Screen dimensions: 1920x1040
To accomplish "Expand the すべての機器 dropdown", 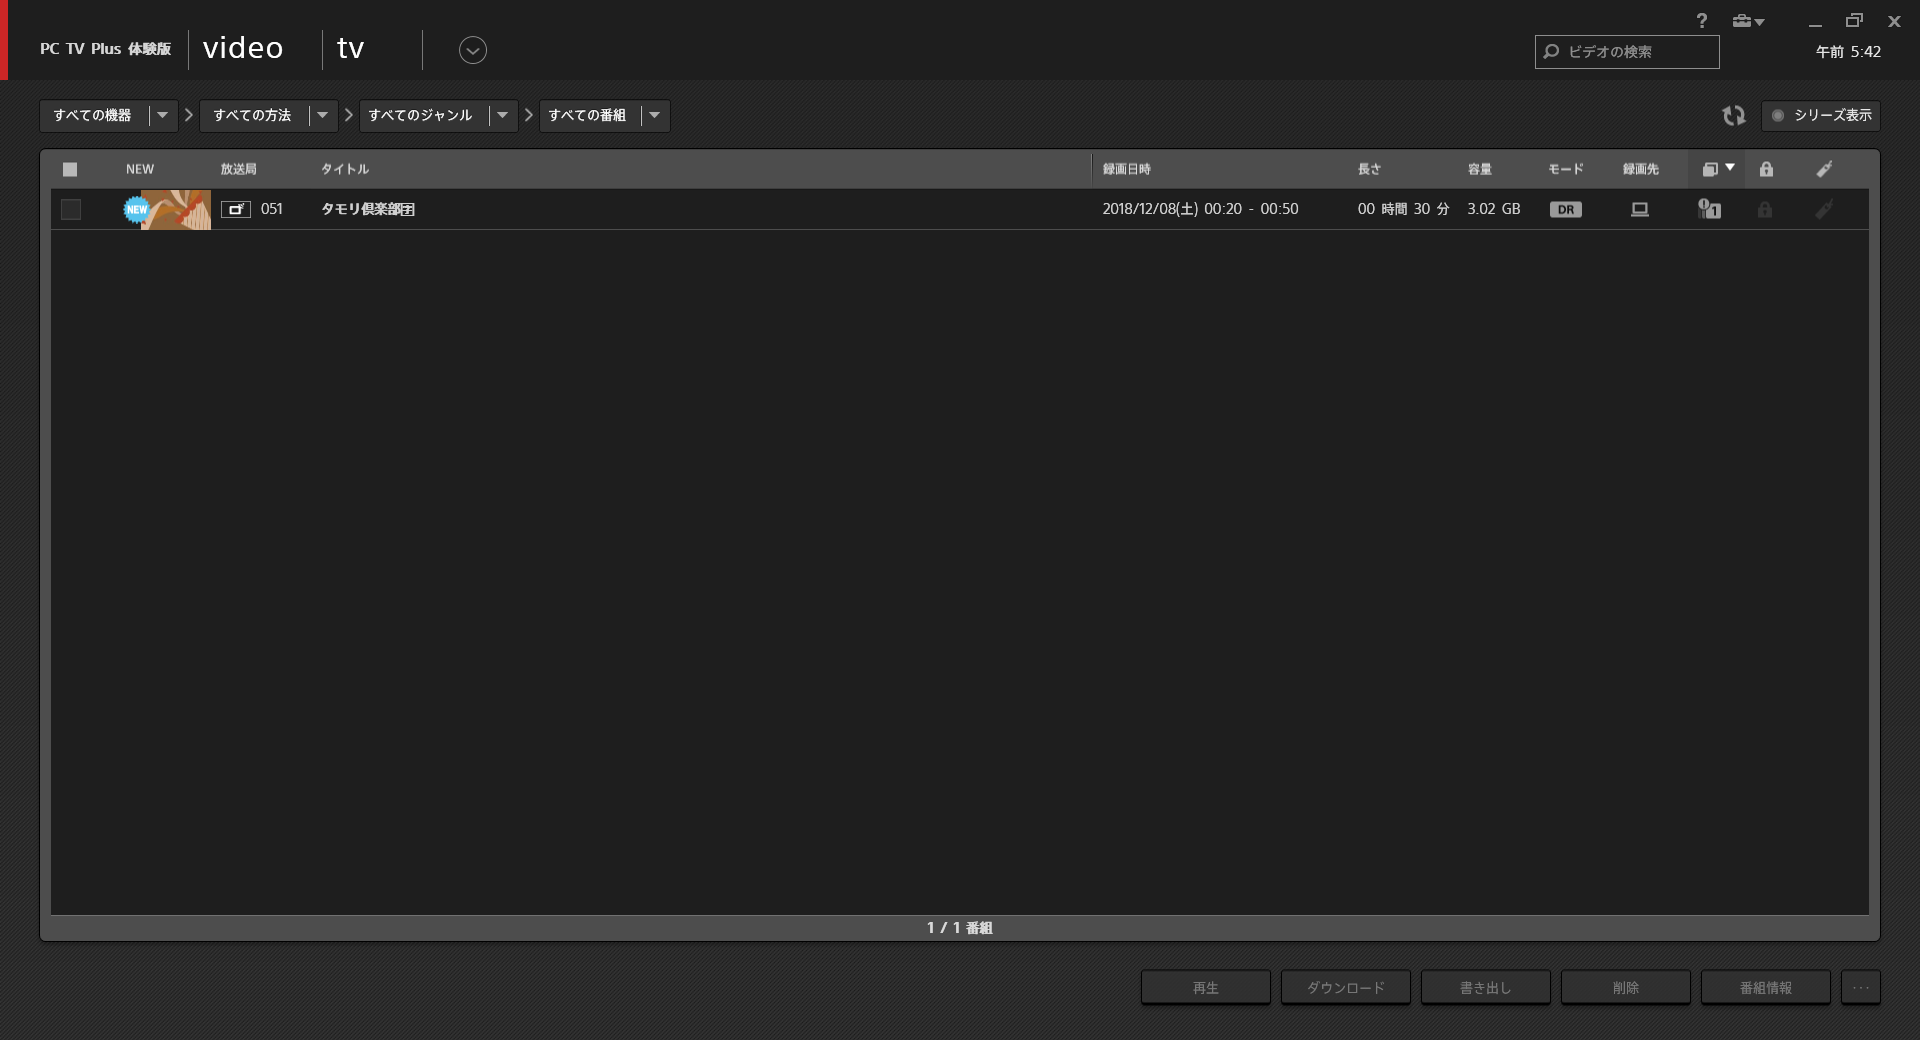I will point(162,116).
